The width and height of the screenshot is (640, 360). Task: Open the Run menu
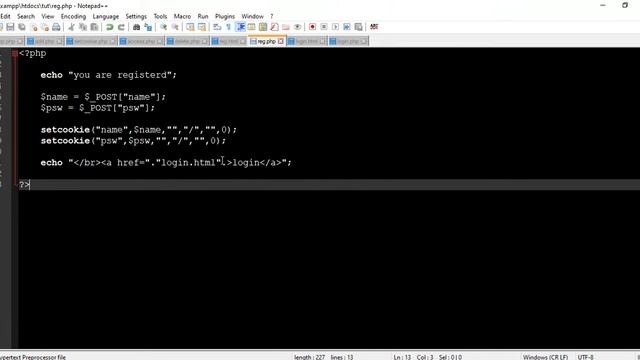click(203, 16)
